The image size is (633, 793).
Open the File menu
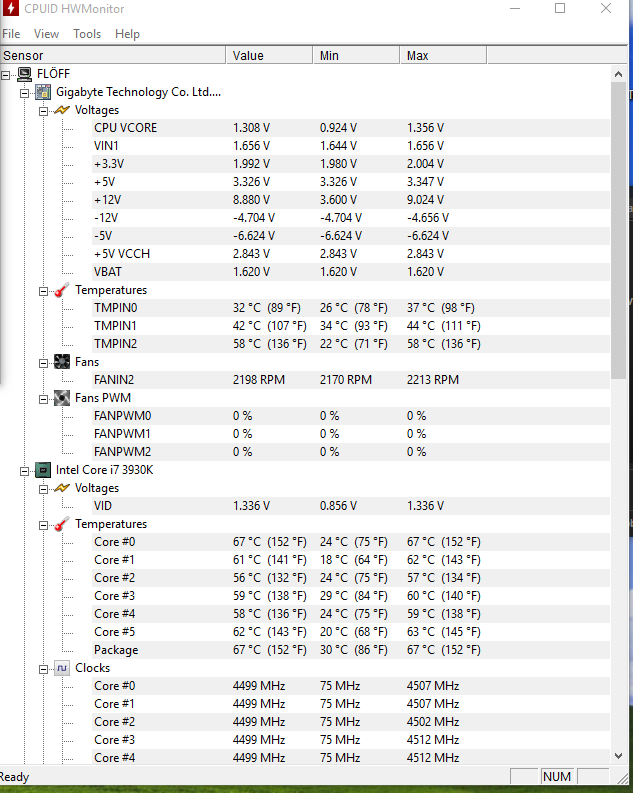tap(11, 34)
